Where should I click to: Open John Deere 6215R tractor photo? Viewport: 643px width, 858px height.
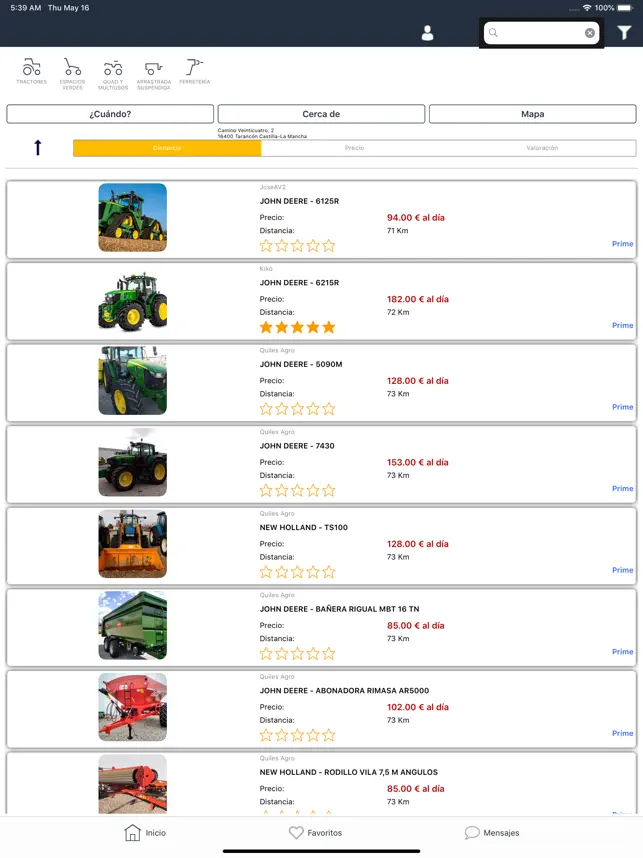point(132,299)
